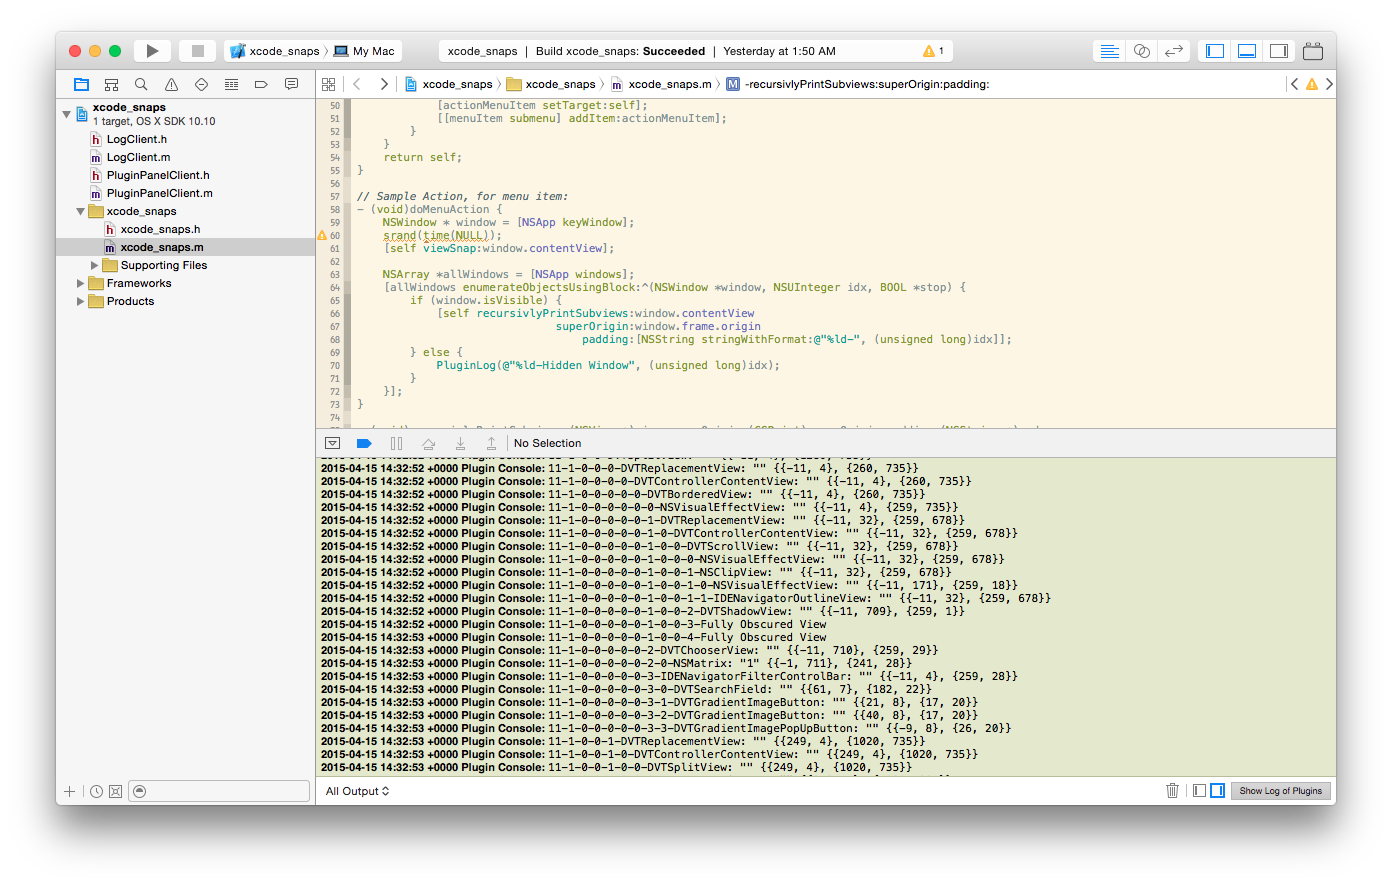Open the Symbol navigator
This screenshot has height=885, width=1392.
tap(111, 84)
